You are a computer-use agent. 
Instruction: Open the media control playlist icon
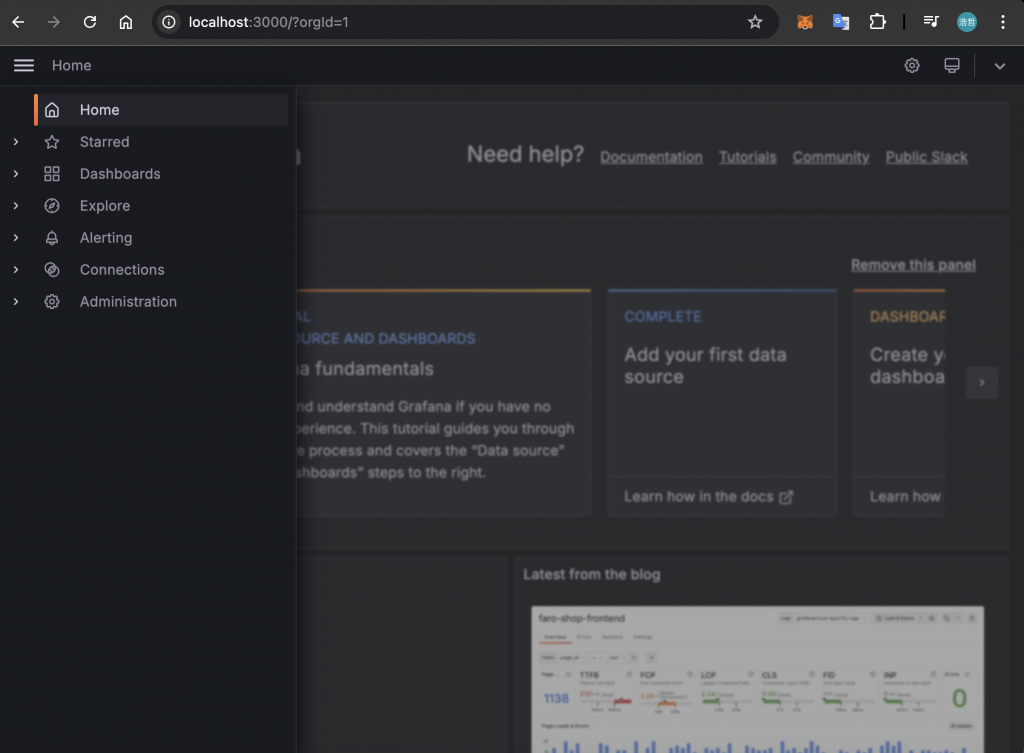(x=931, y=22)
